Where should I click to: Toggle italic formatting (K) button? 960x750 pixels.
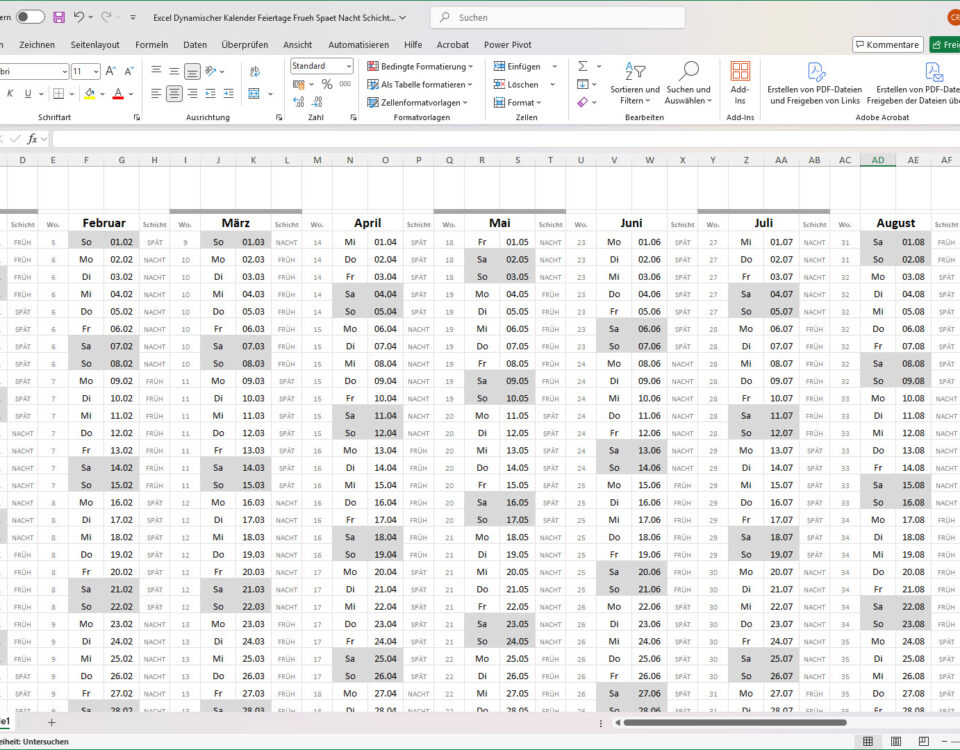[10, 93]
